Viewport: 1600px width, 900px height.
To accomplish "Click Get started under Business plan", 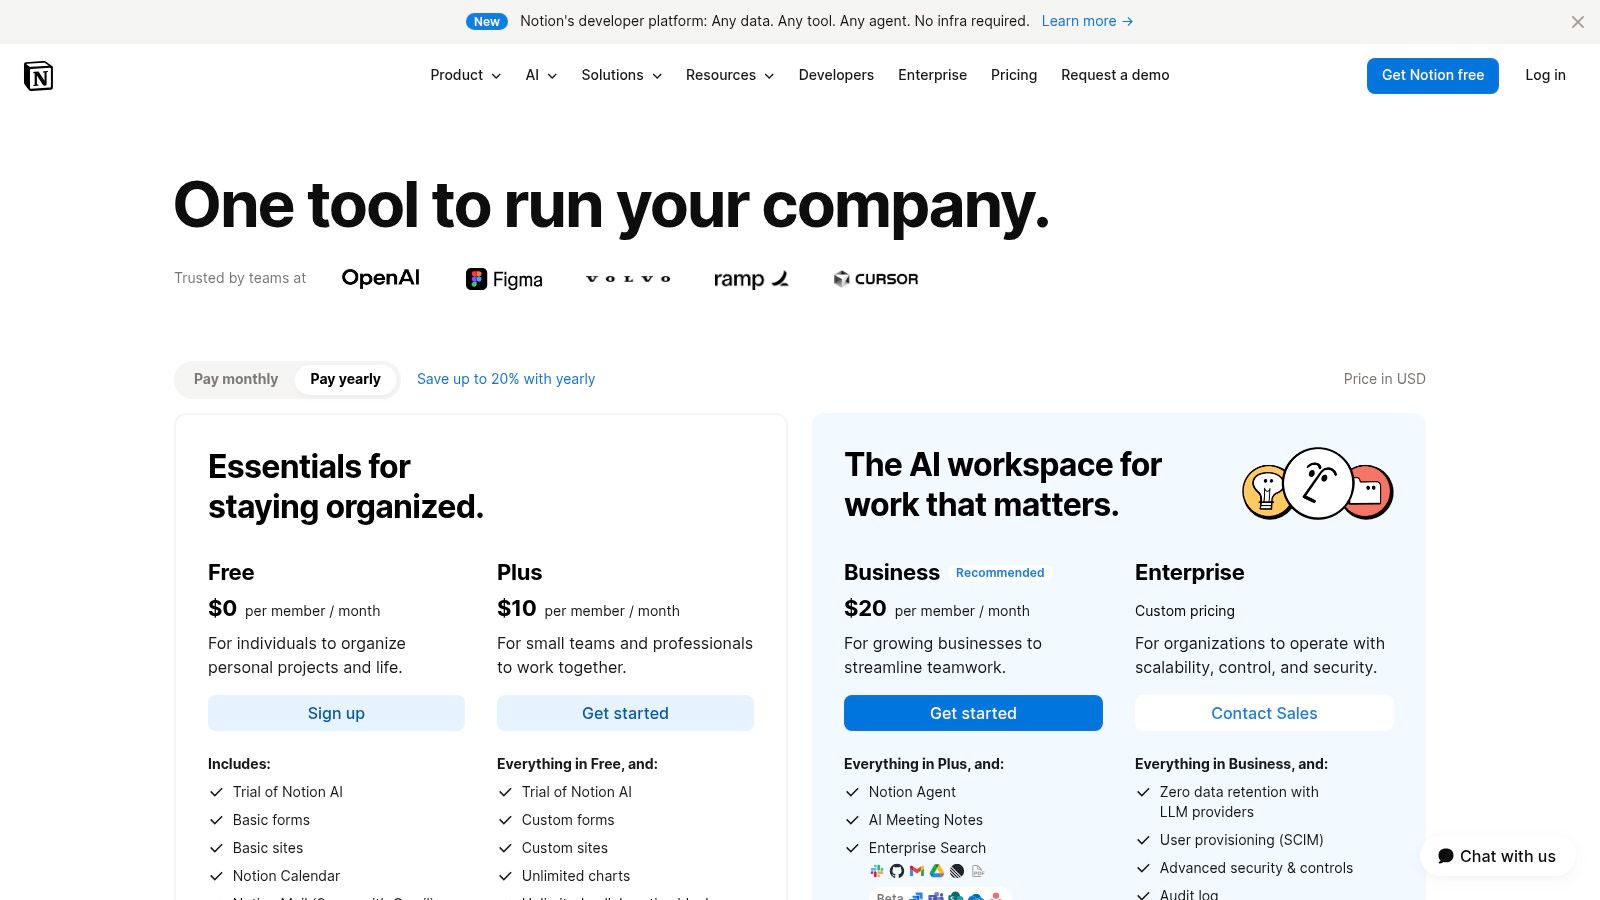I will point(973,713).
